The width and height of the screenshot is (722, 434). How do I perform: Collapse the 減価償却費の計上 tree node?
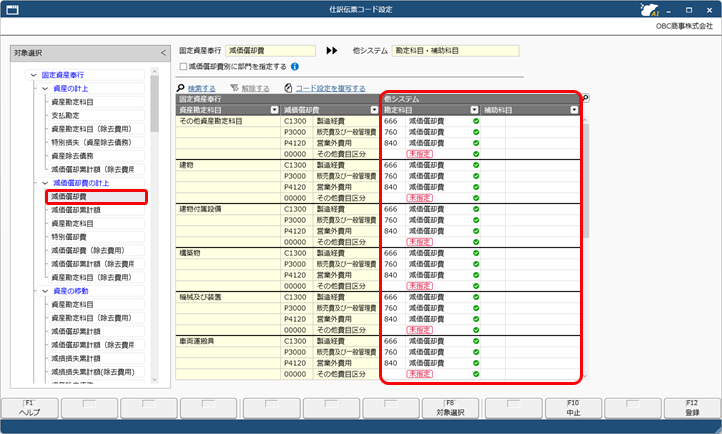pos(45,183)
